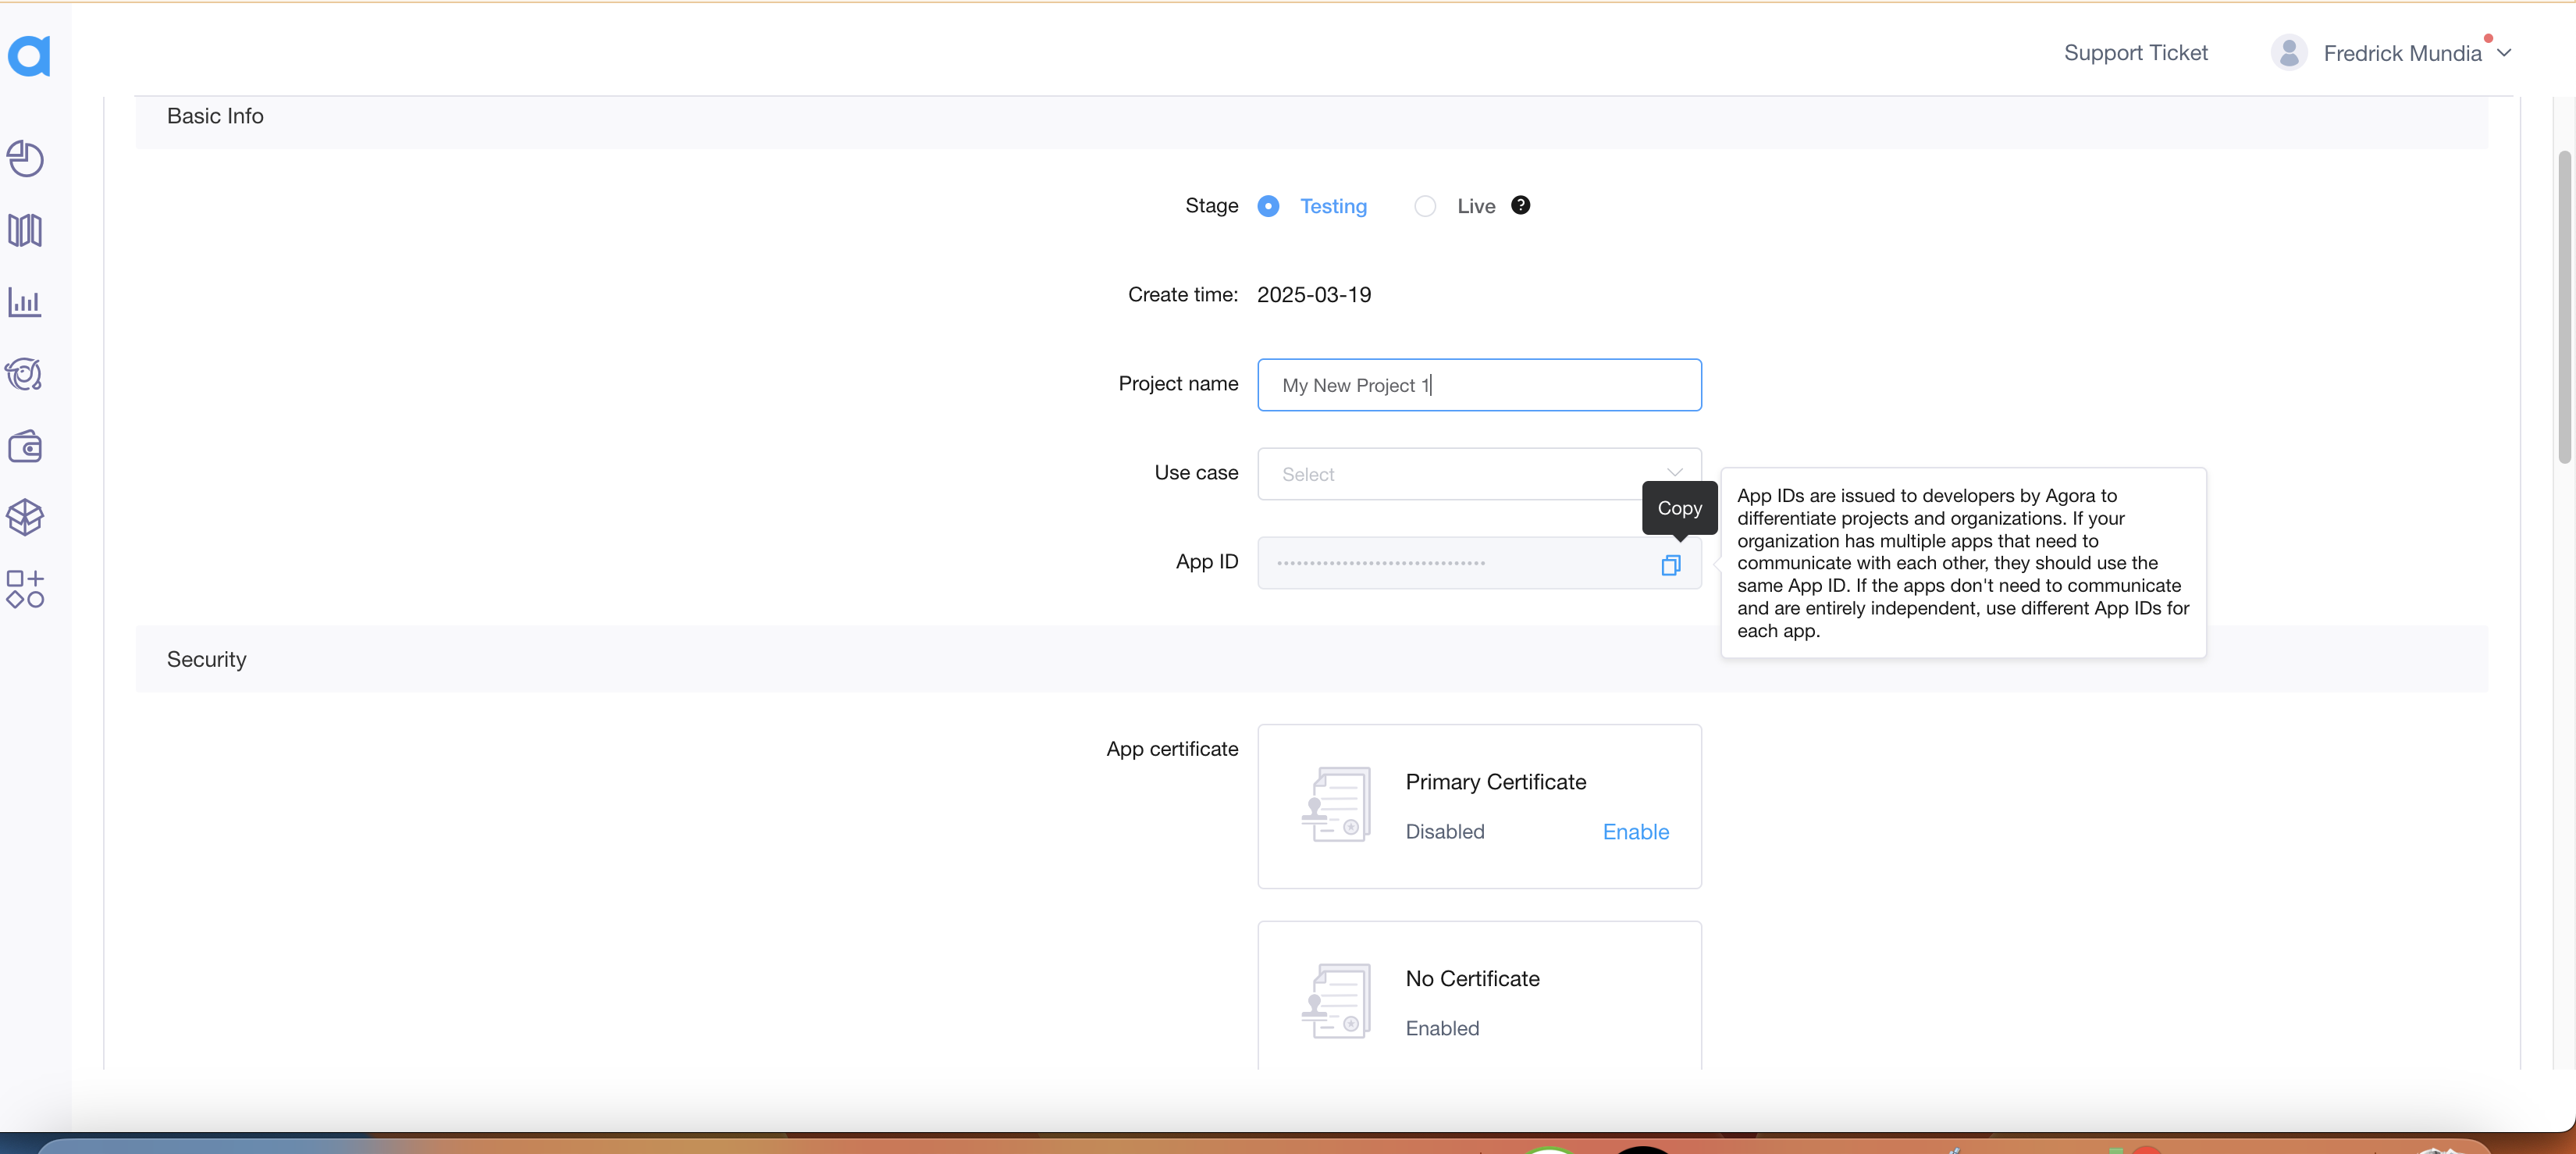The height and width of the screenshot is (1154, 2576).
Task: Open Support Ticket link
Action: (x=2135, y=53)
